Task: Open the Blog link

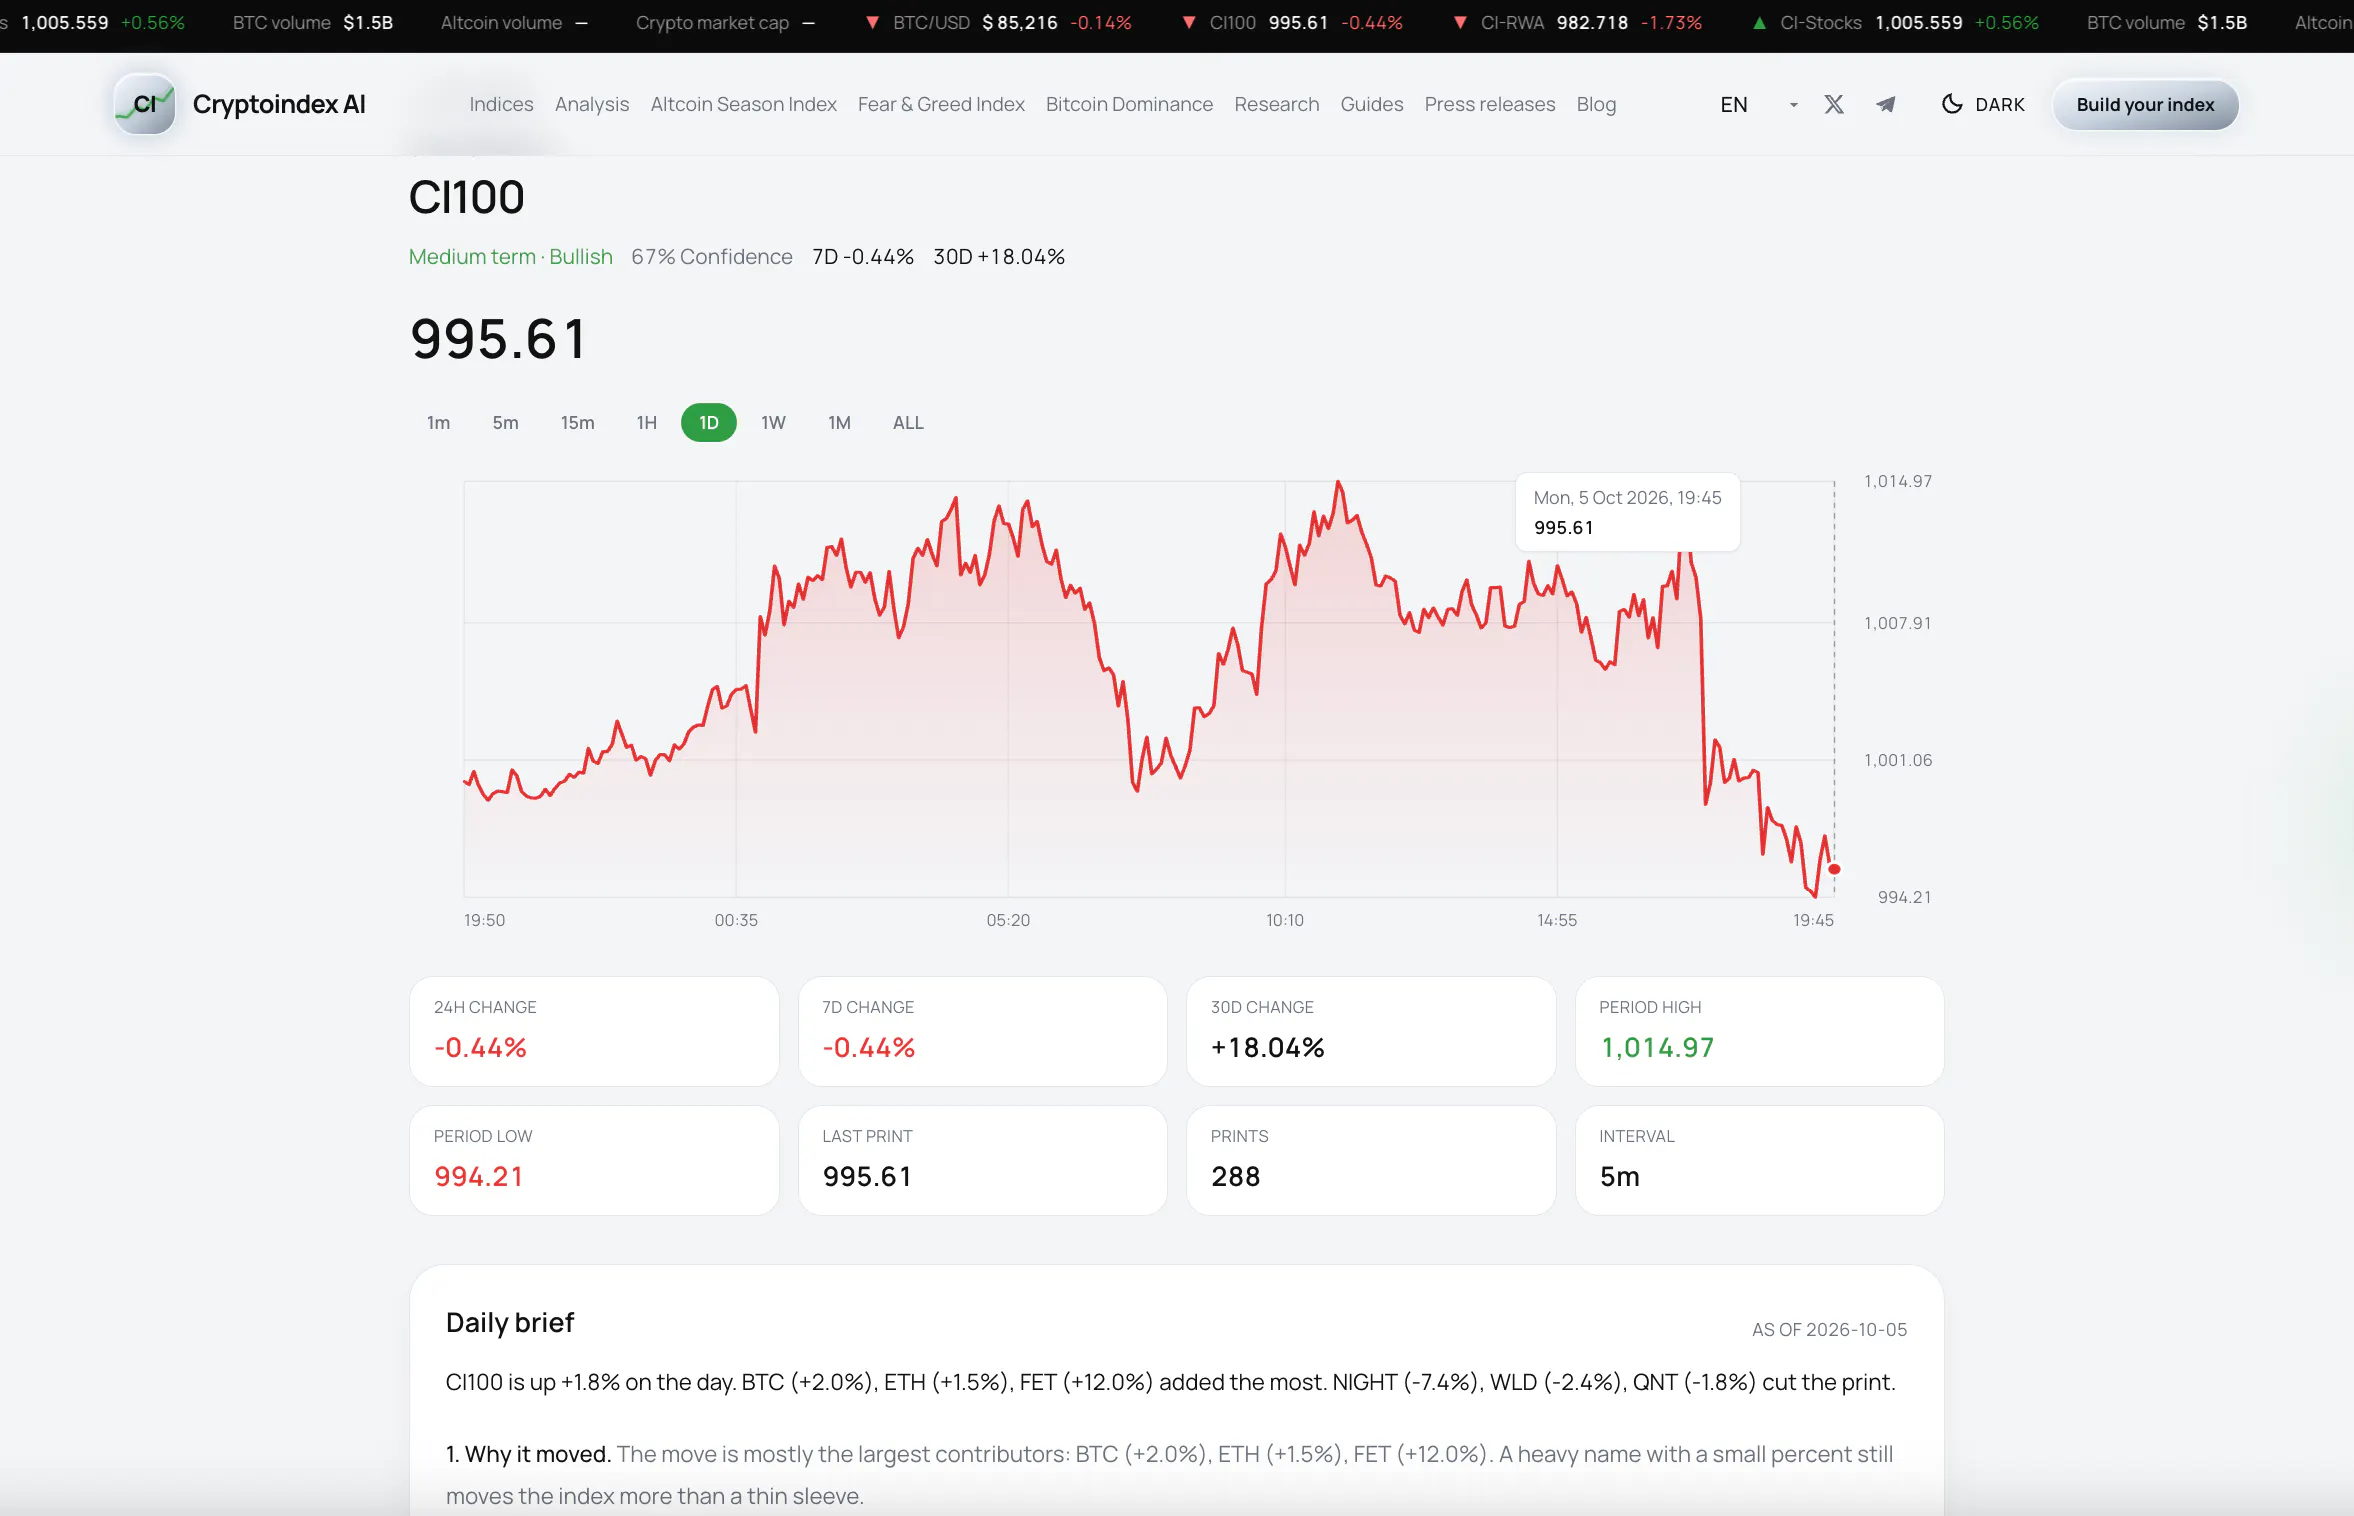Action: tap(1596, 104)
